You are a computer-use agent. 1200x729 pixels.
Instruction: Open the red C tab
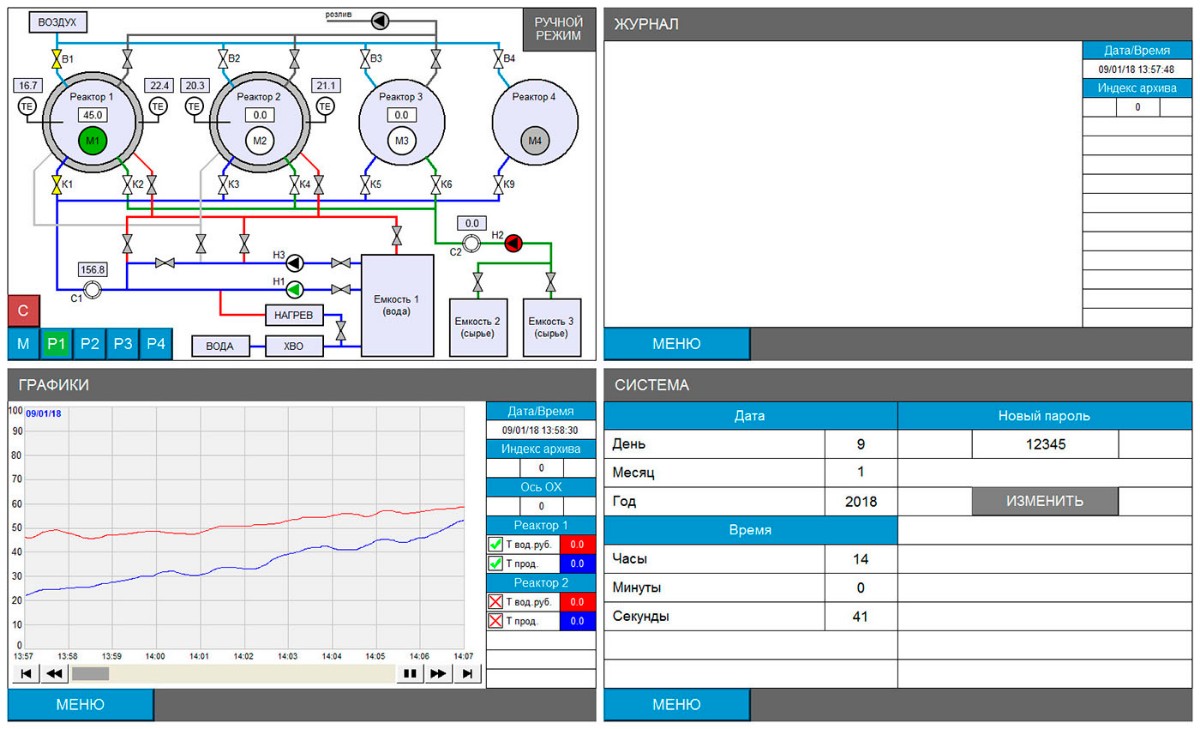(23, 311)
